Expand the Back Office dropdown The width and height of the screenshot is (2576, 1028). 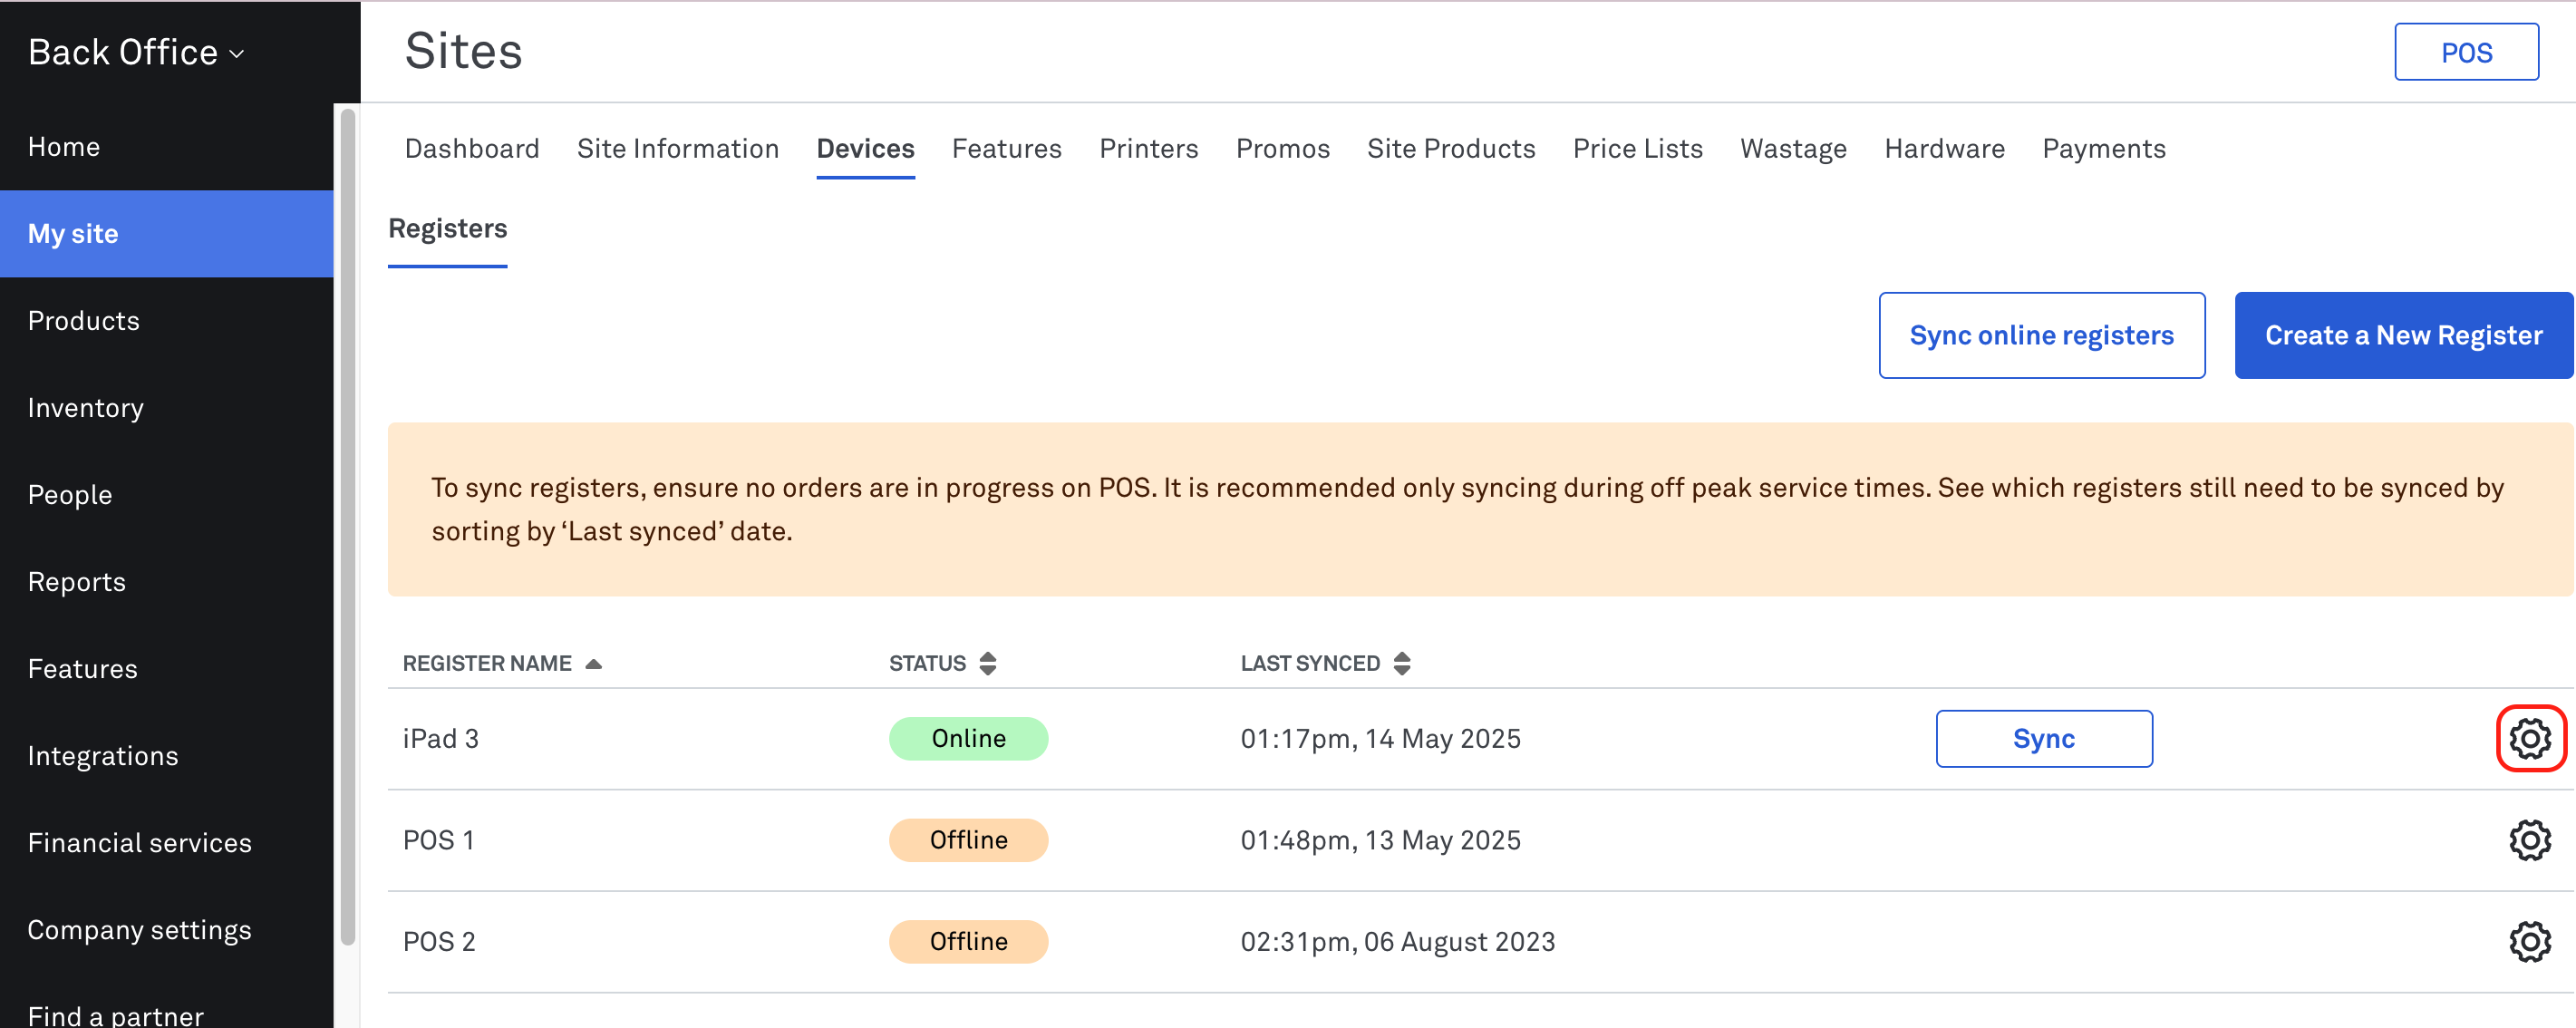coord(136,52)
